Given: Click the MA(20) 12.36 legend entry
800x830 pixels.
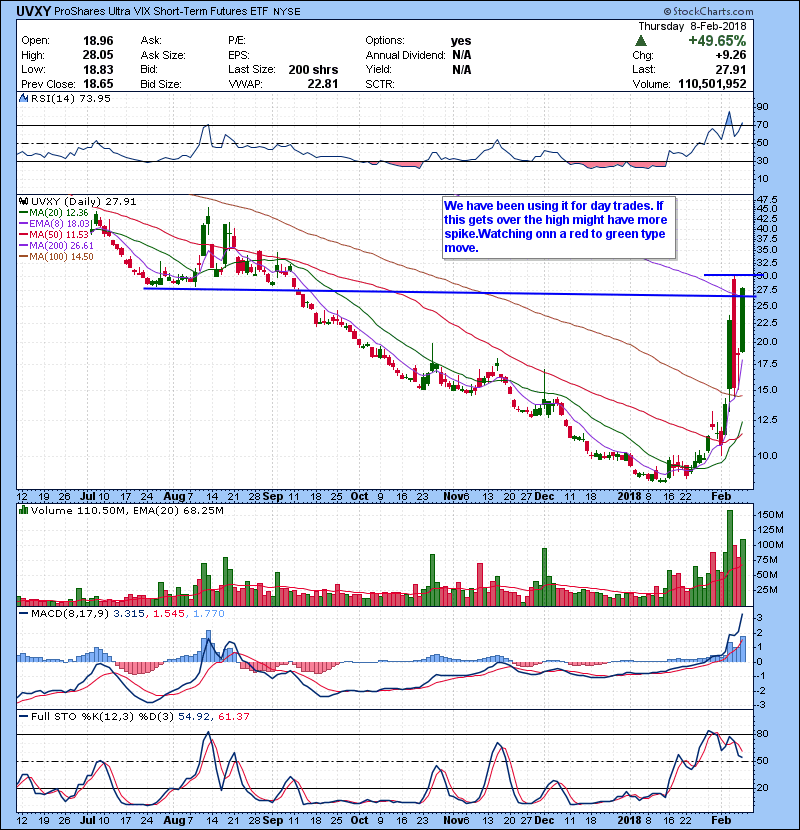Looking at the screenshot, I should click(x=54, y=212).
